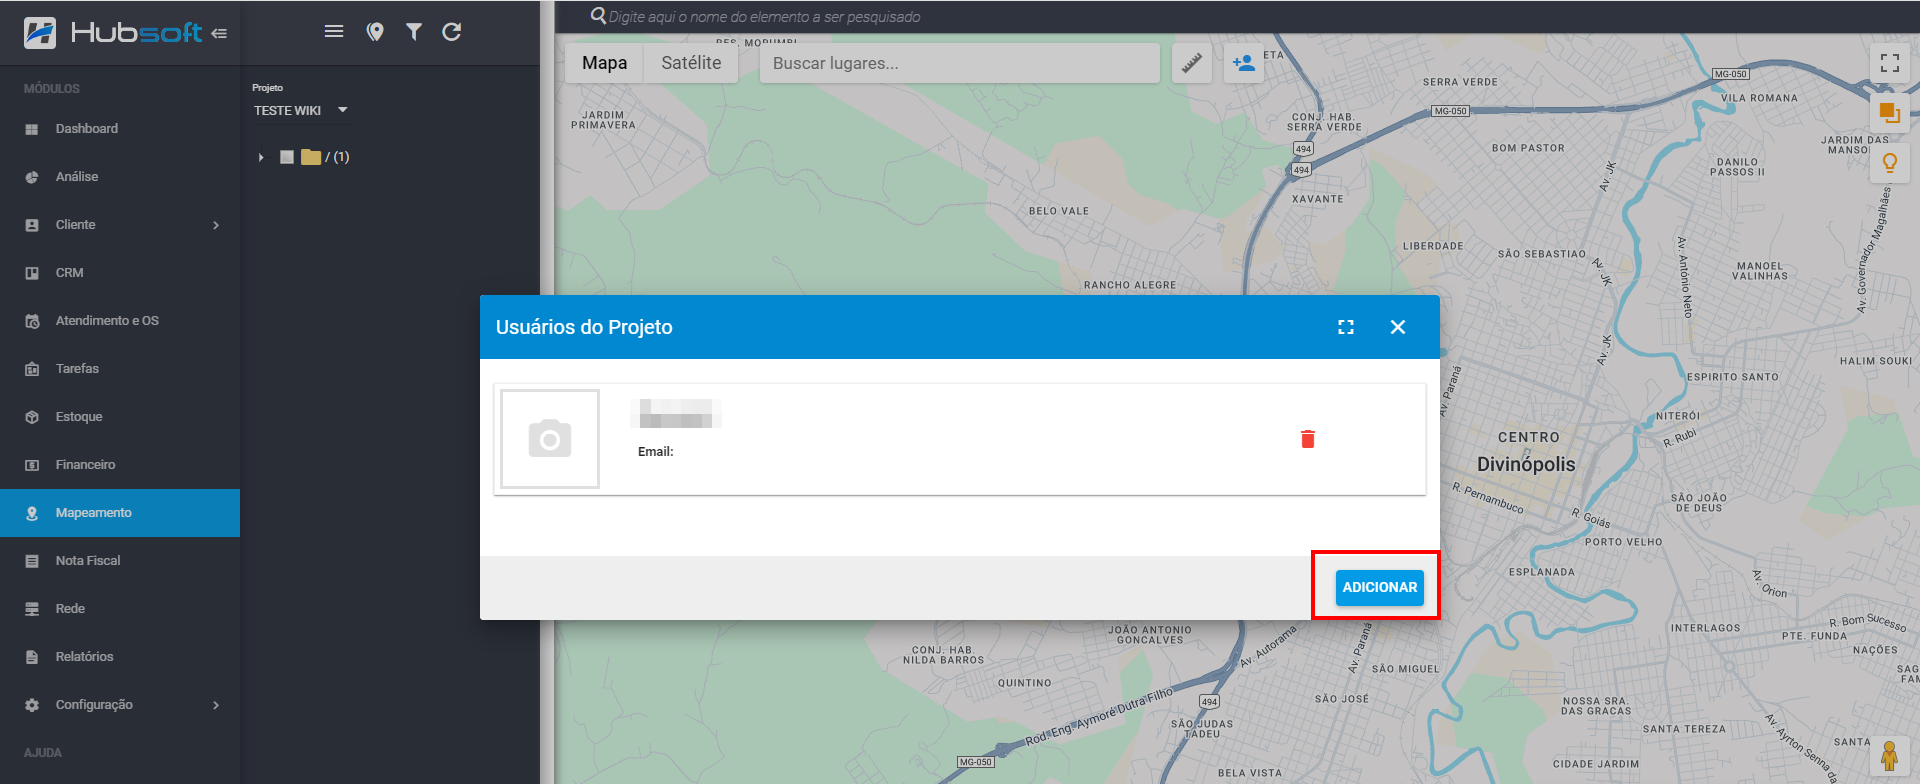Toggle map fullscreen icon
Image resolution: width=1920 pixels, height=784 pixels.
click(1890, 63)
